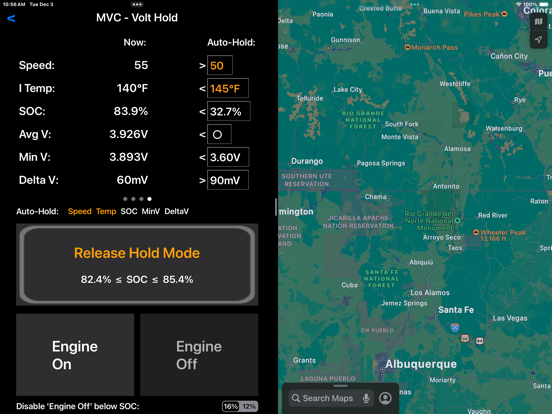Screen dimensions: 552x414
Task: Tap the last page indicator dot
Action: (x=150, y=199)
